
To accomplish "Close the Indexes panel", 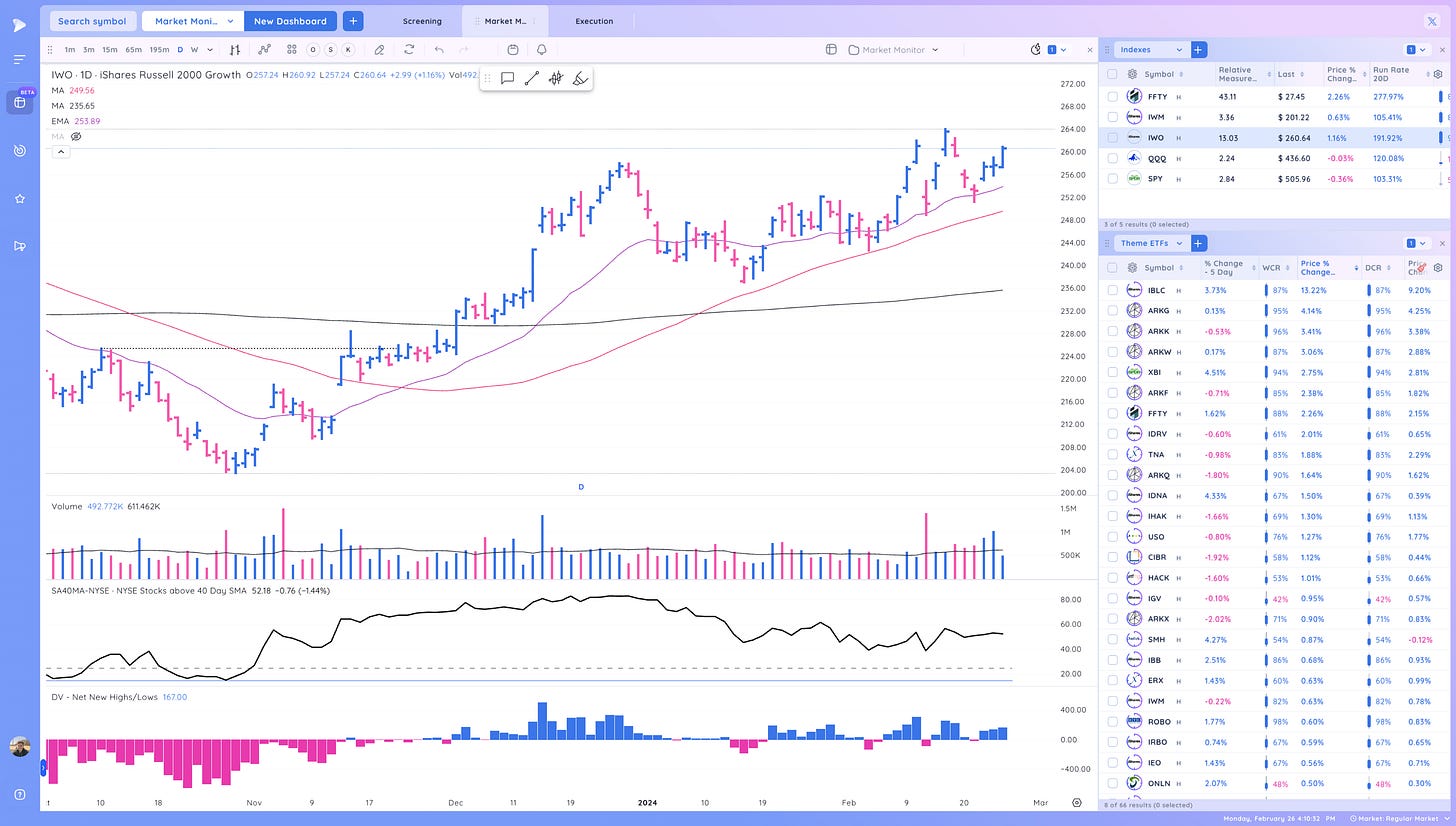I will 1442,49.
